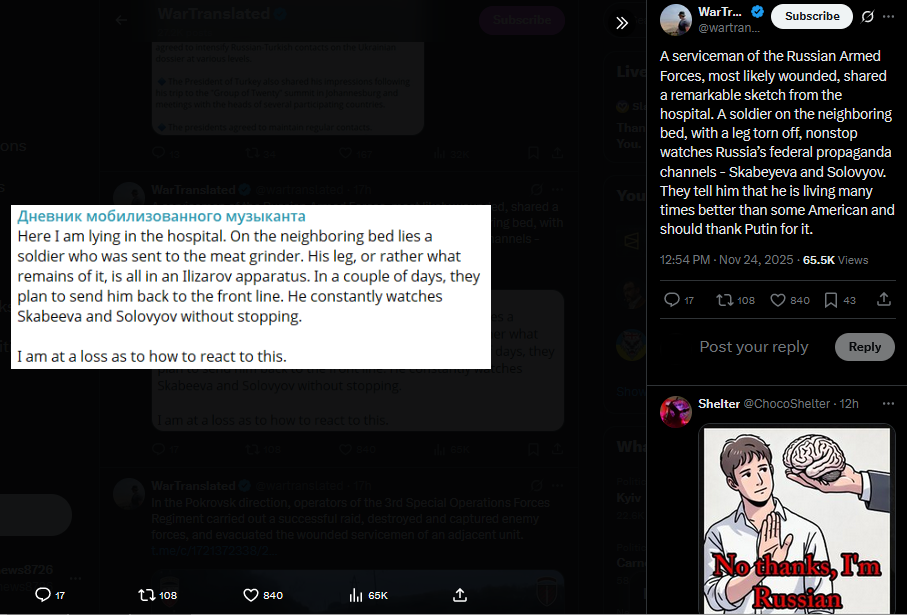This screenshot has width=907, height=615.
Task: Collapse the side panel with double chevron
Action: 622,23
